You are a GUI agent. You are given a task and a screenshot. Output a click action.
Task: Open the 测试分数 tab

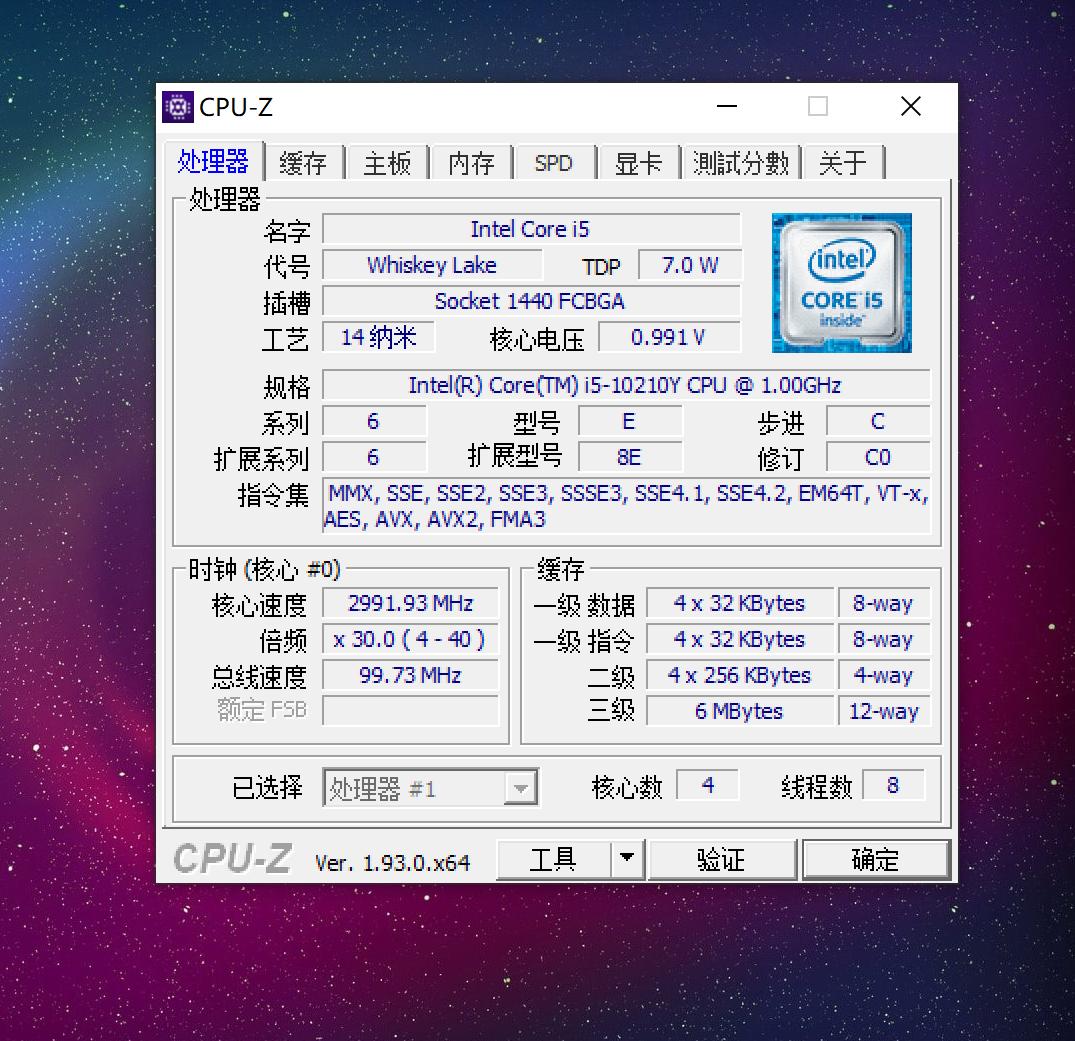[x=741, y=162]
